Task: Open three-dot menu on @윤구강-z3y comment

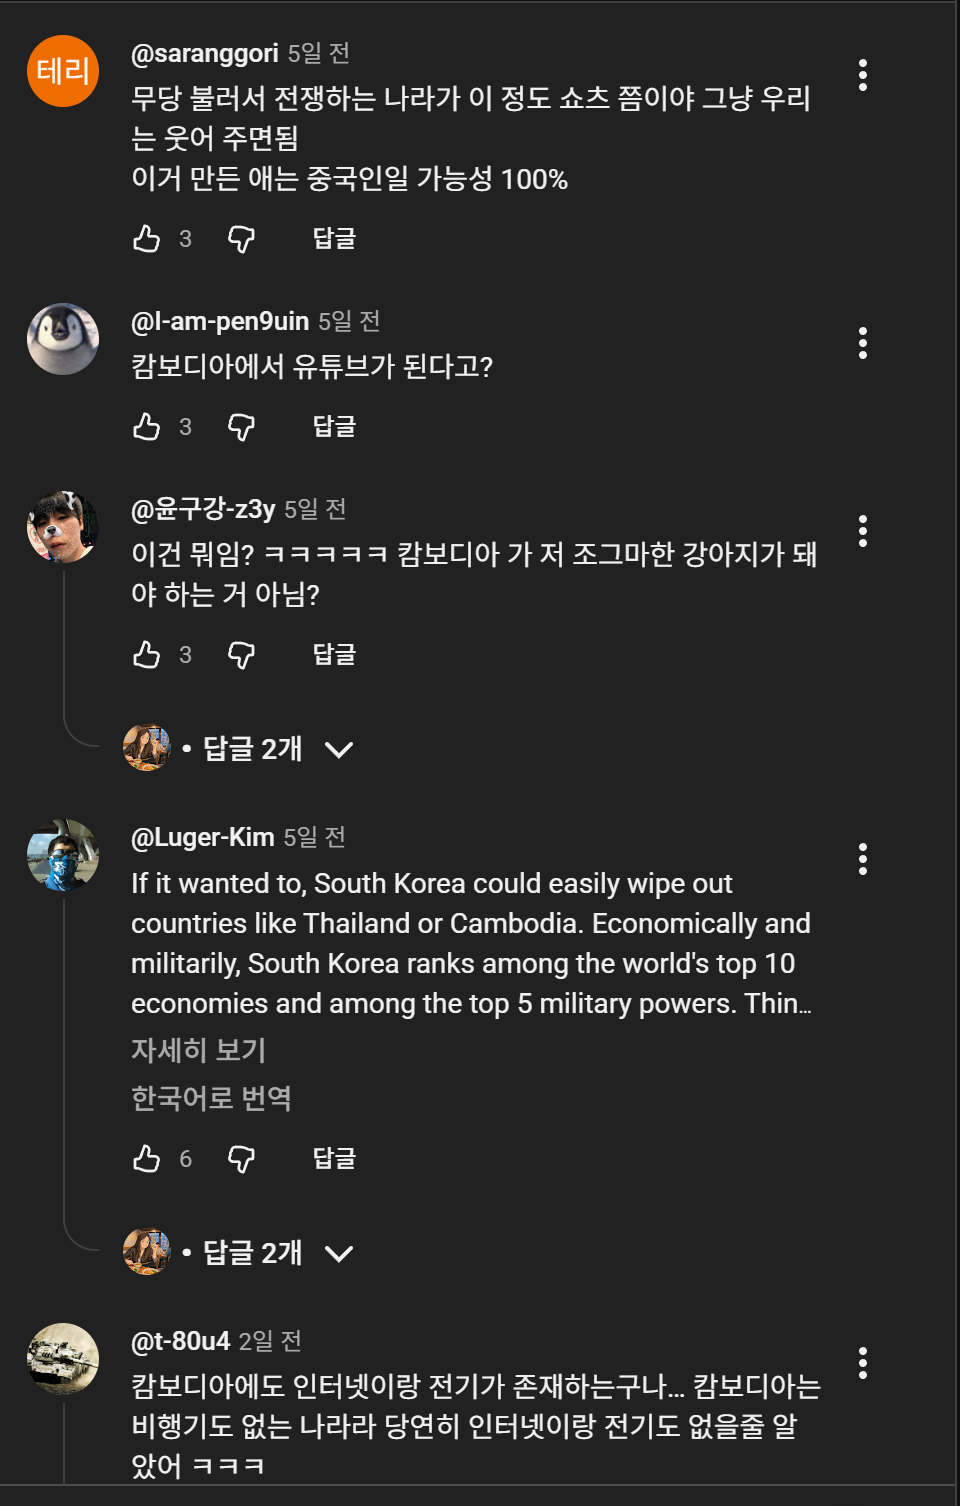Action: click(x=862, y=531)
